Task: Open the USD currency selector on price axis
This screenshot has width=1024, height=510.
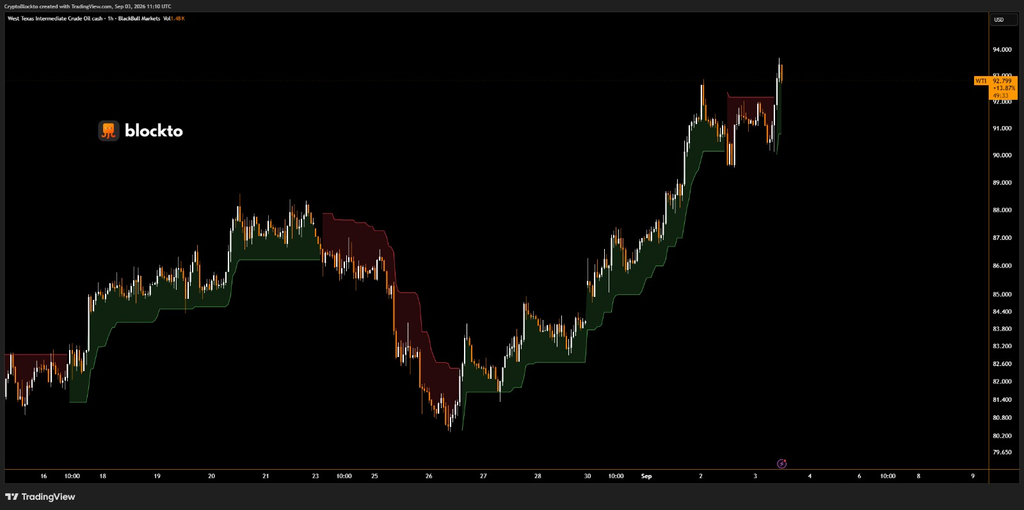Action: pos(999,20)
